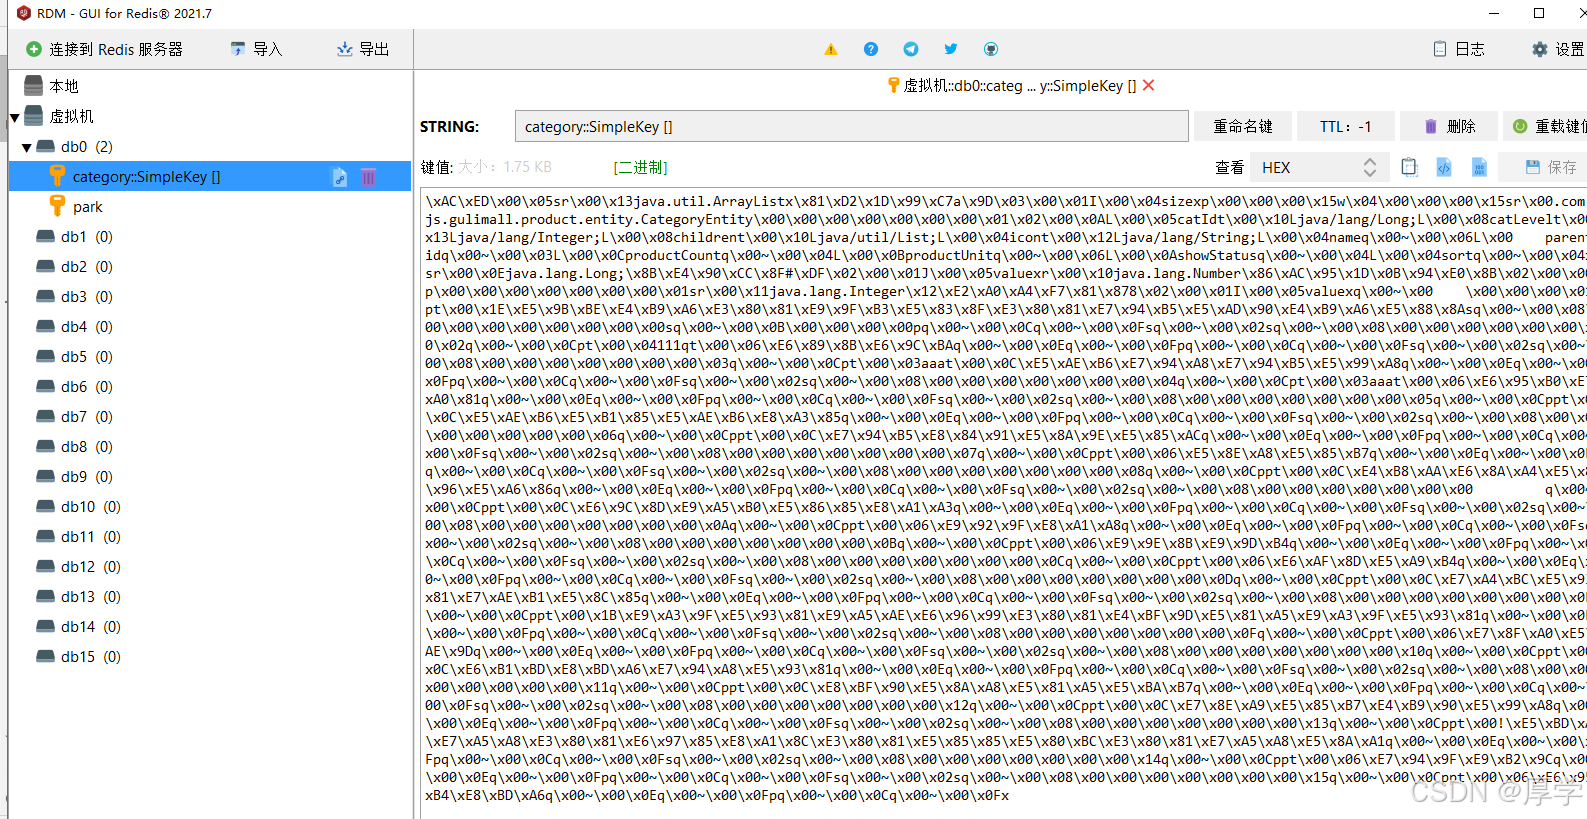Delete category::SimpleKey via trash icon

368,177
